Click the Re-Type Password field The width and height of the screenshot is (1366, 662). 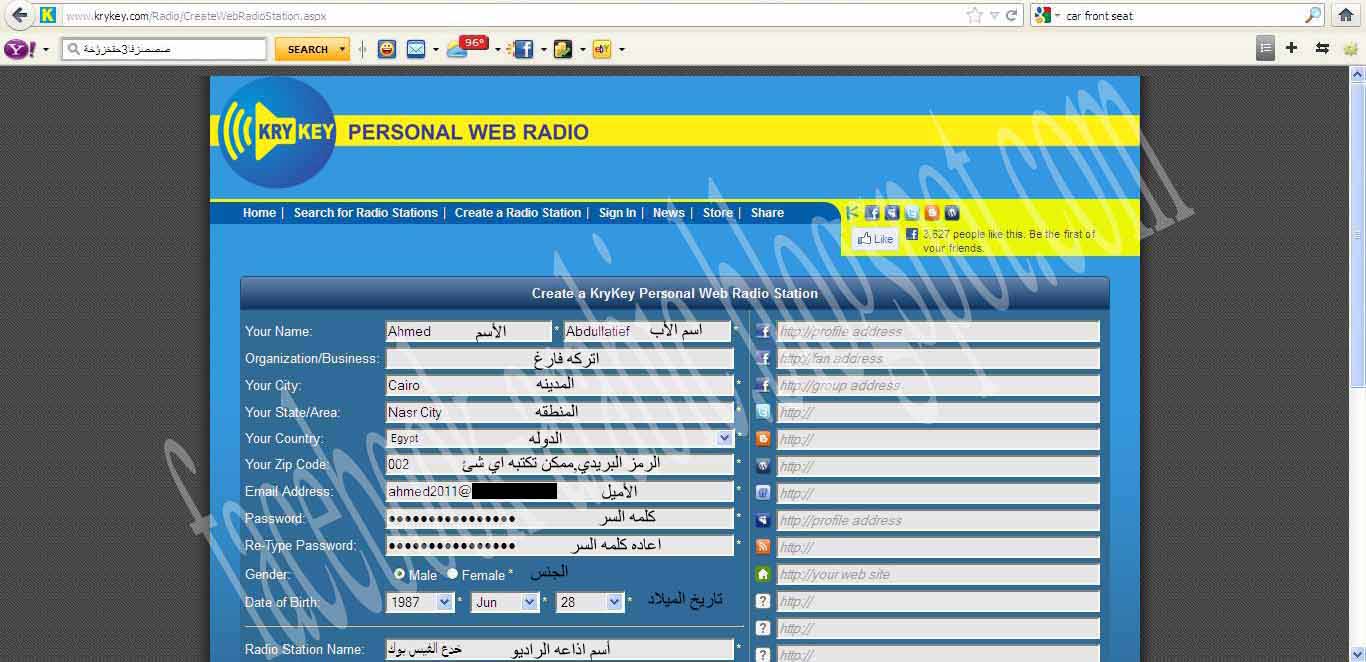pos(560,545)
